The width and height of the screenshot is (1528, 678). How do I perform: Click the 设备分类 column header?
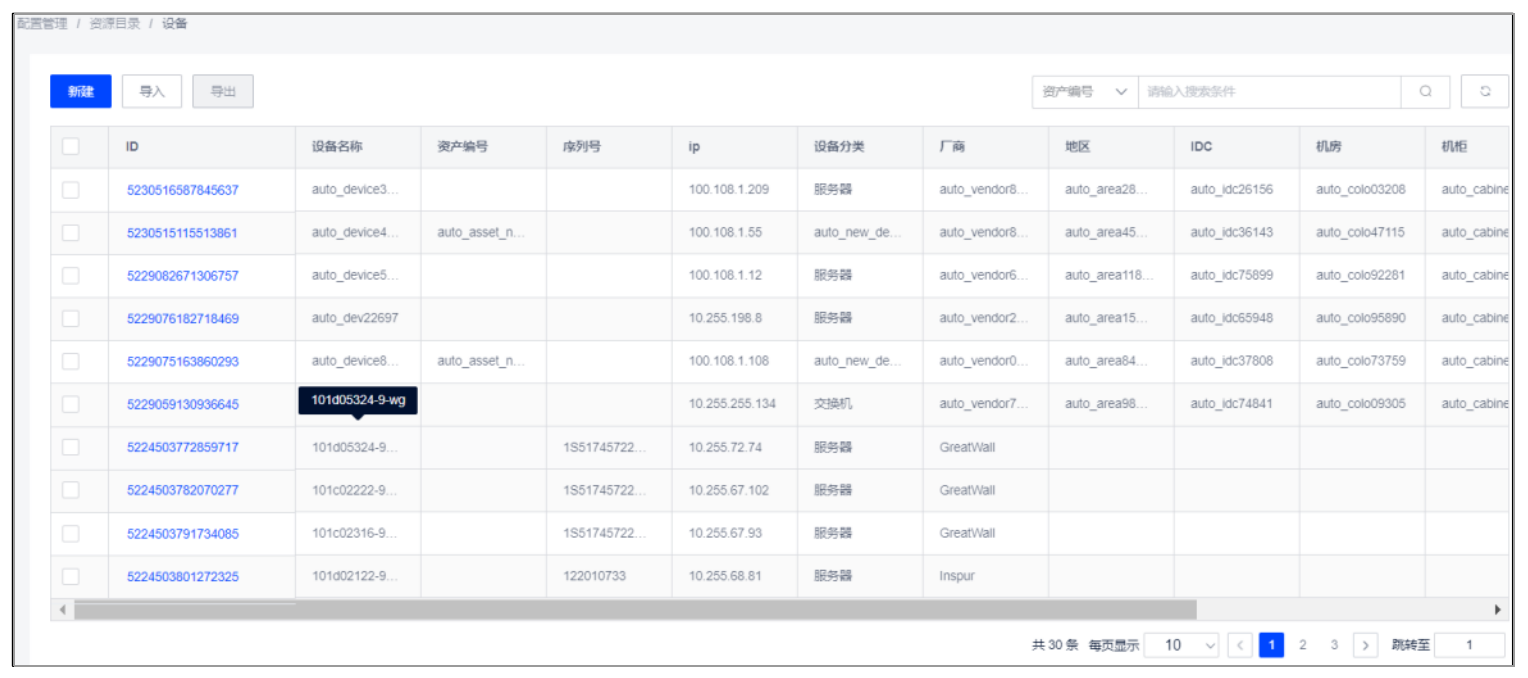tap(860, 147)
